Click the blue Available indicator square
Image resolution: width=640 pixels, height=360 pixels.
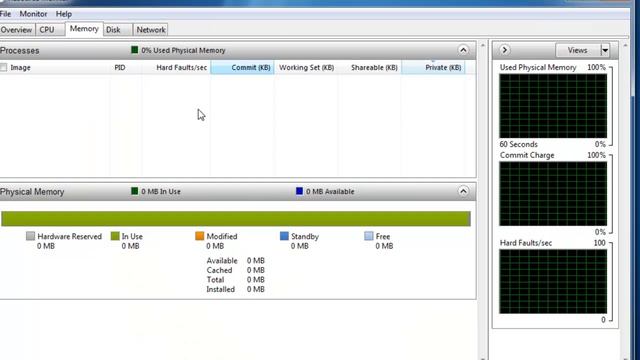tap(299, 191)
